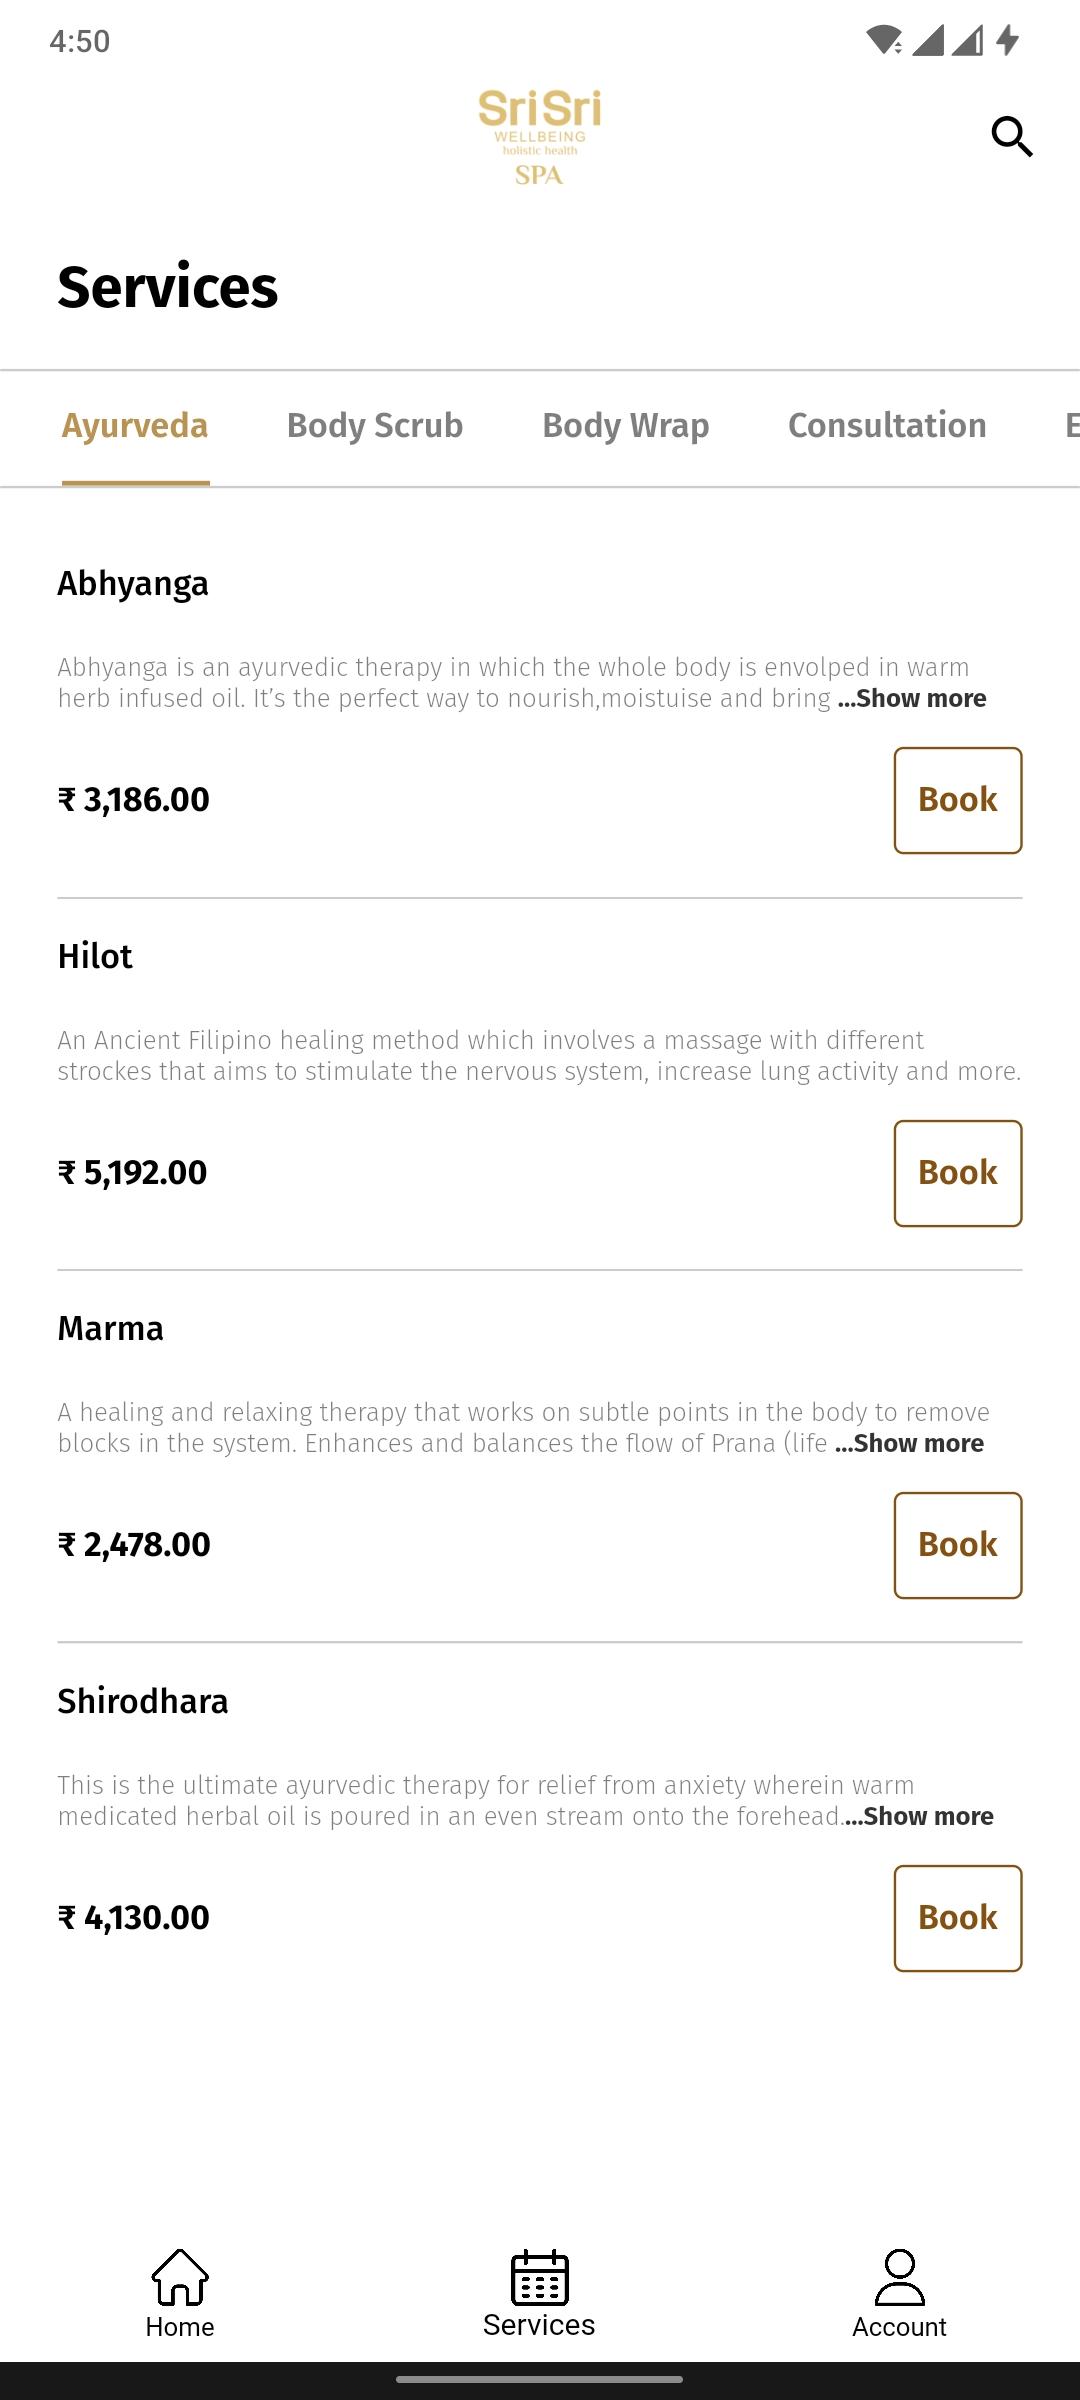Screen dimensions: 1080x2400
Task: Open the Hilot service title
Action: click(95, 956)
